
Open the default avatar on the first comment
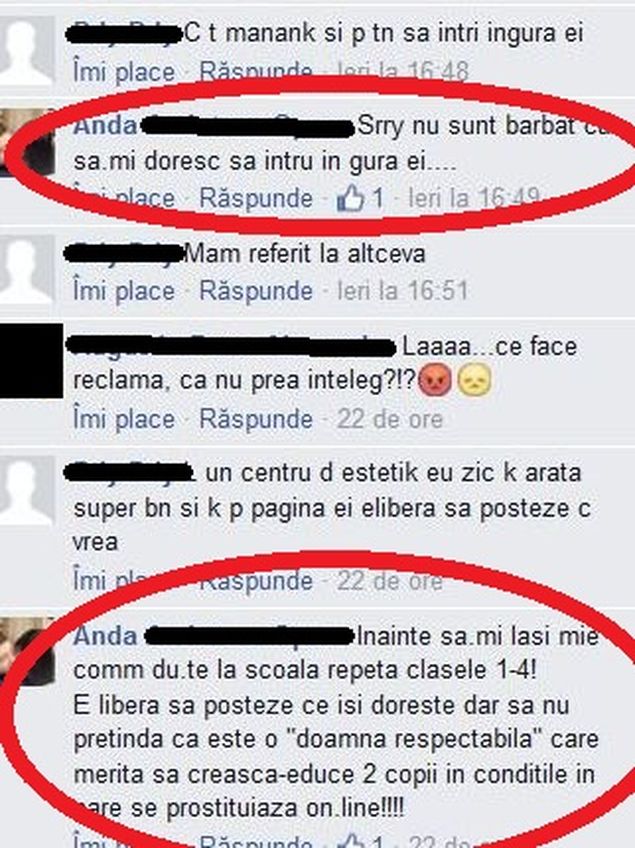click(x=27, y=50)
